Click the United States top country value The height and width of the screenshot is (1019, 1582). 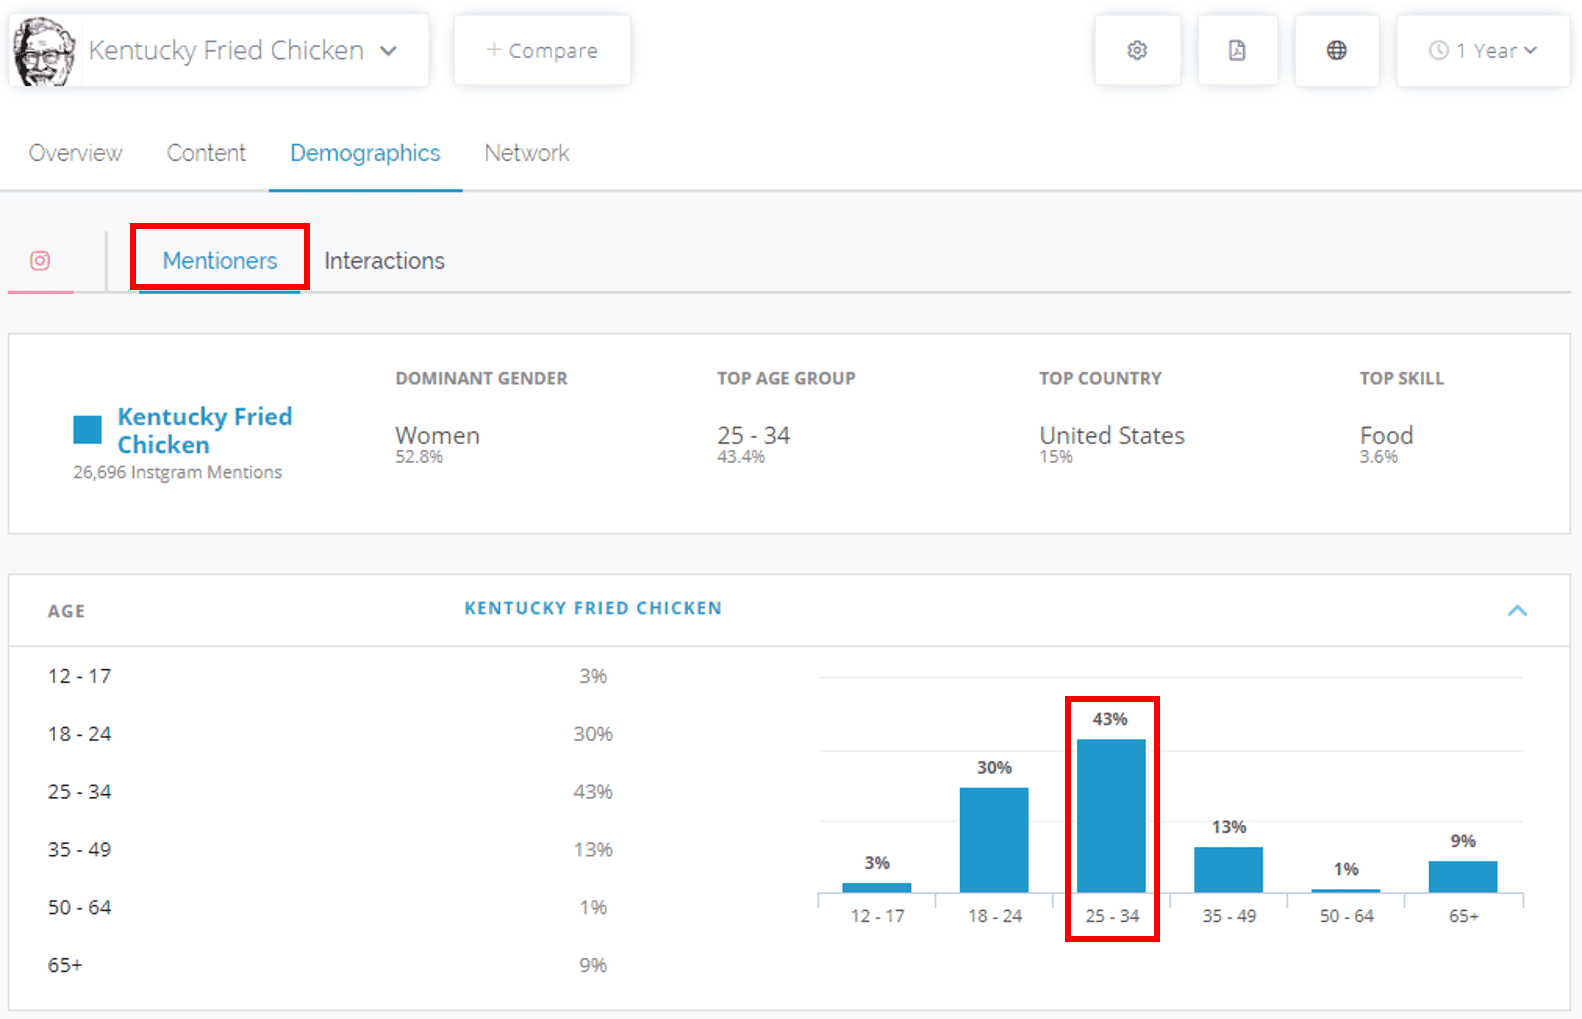coord(1112,435)
